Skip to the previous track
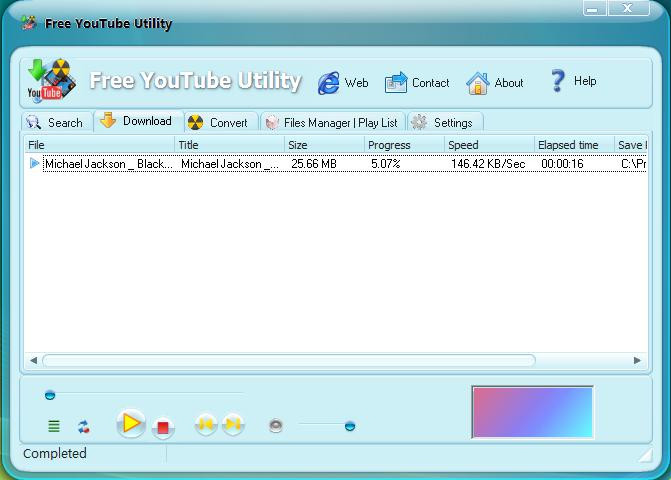Screen dimensions: 671x480 [206, 424]
